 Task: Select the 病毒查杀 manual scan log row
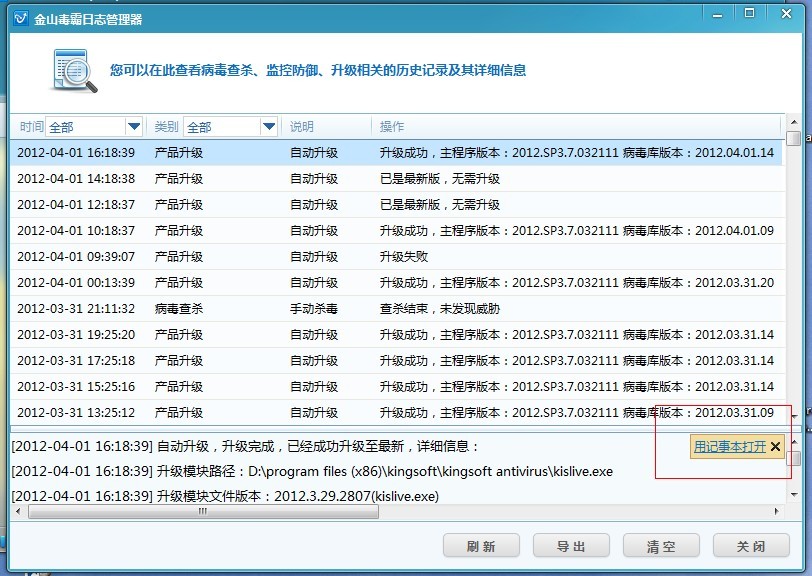[x=398, y=309]
